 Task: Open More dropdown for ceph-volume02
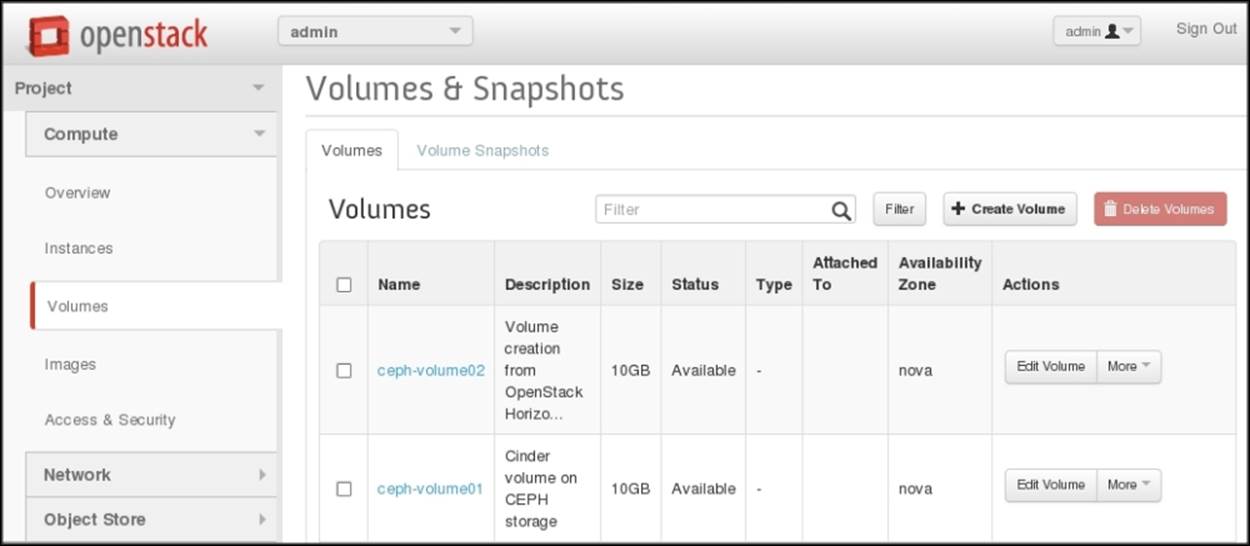pyautogui.click(x=1129, y=367)
